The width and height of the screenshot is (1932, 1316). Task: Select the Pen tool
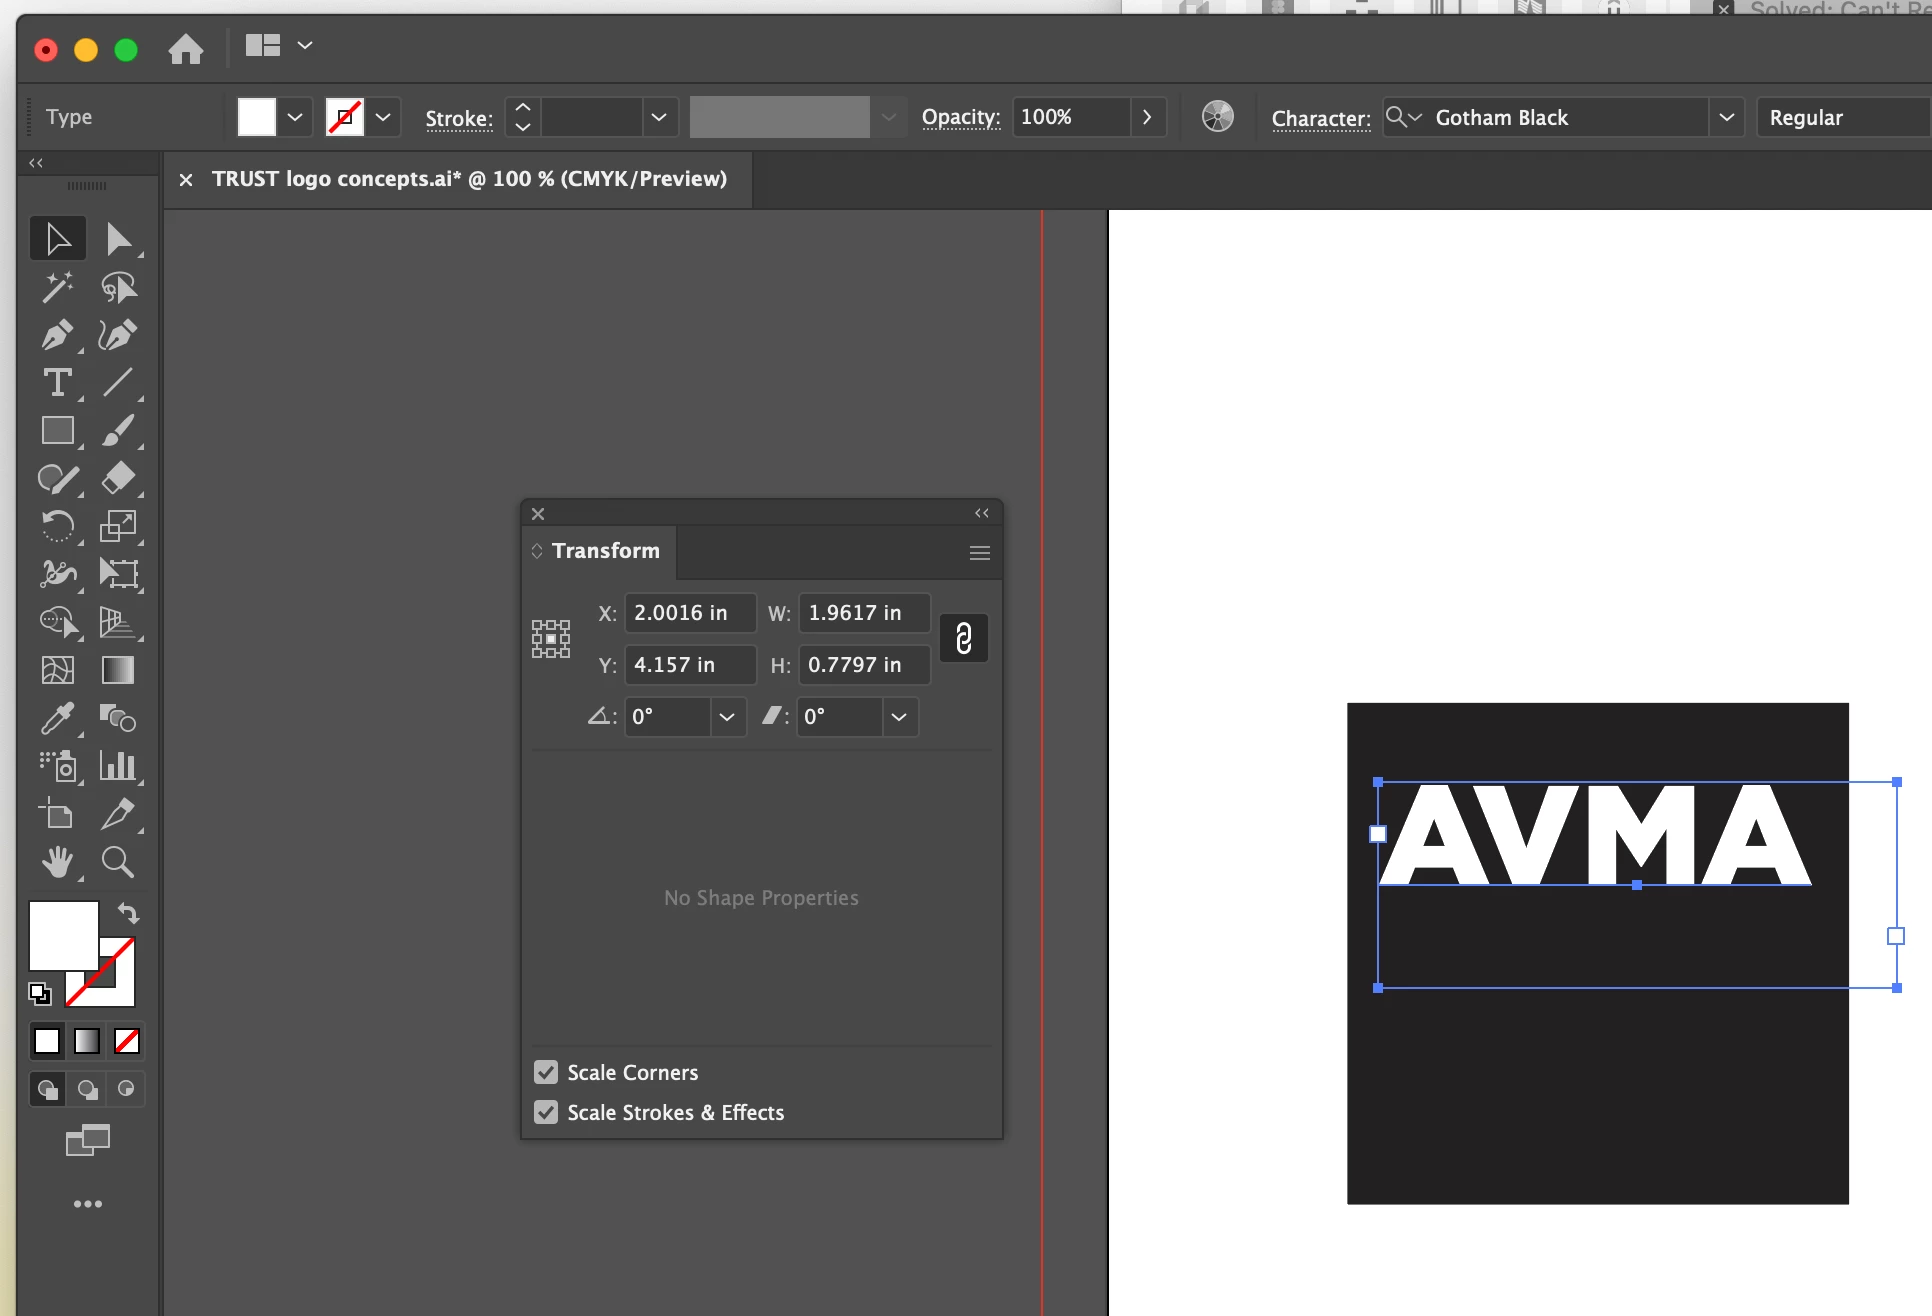tap(57, 335)
